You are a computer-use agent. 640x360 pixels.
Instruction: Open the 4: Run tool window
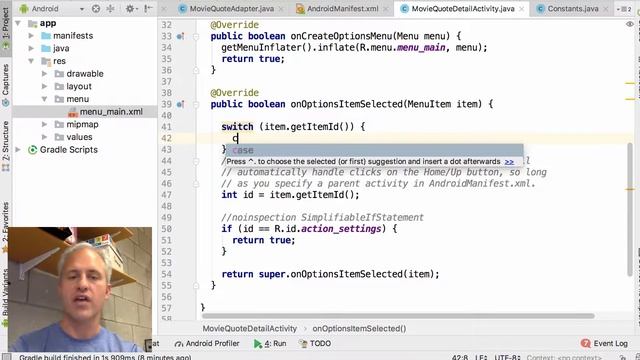[270, 344]
